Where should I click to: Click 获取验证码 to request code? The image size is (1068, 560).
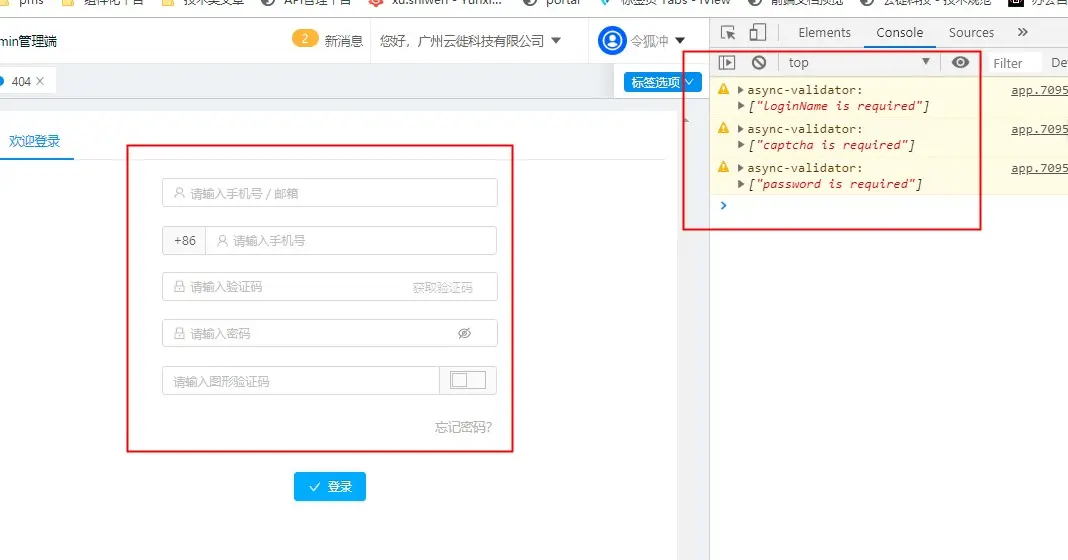[443, 287]
